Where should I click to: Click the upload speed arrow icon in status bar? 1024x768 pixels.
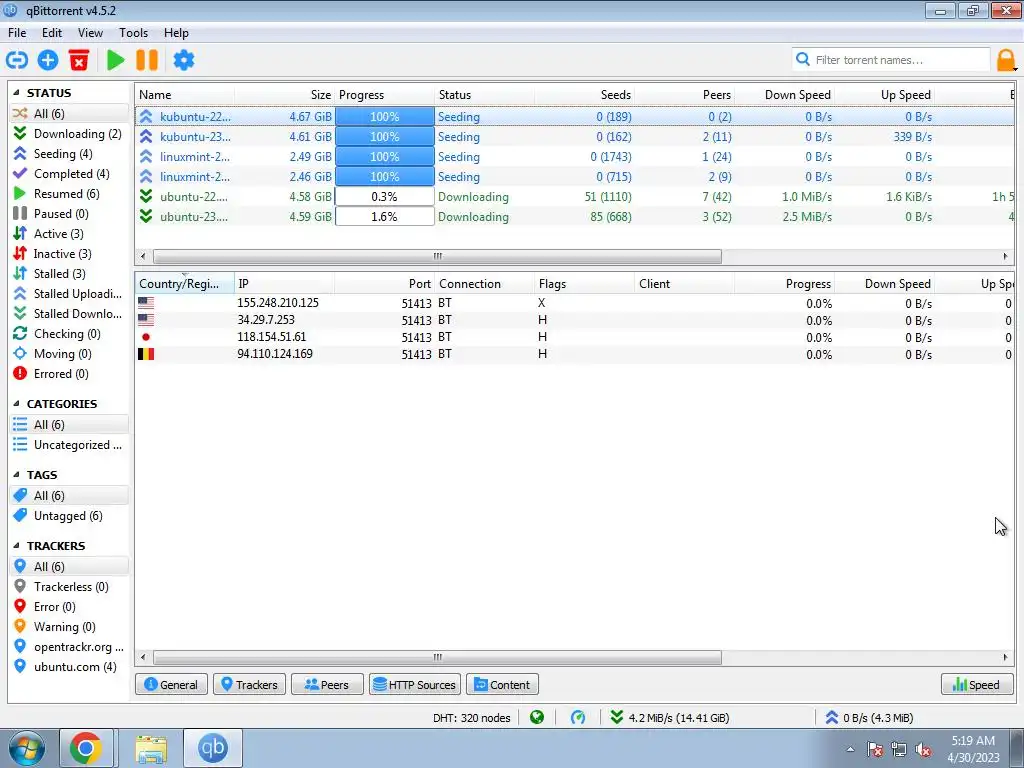click(x=831, y=718)
